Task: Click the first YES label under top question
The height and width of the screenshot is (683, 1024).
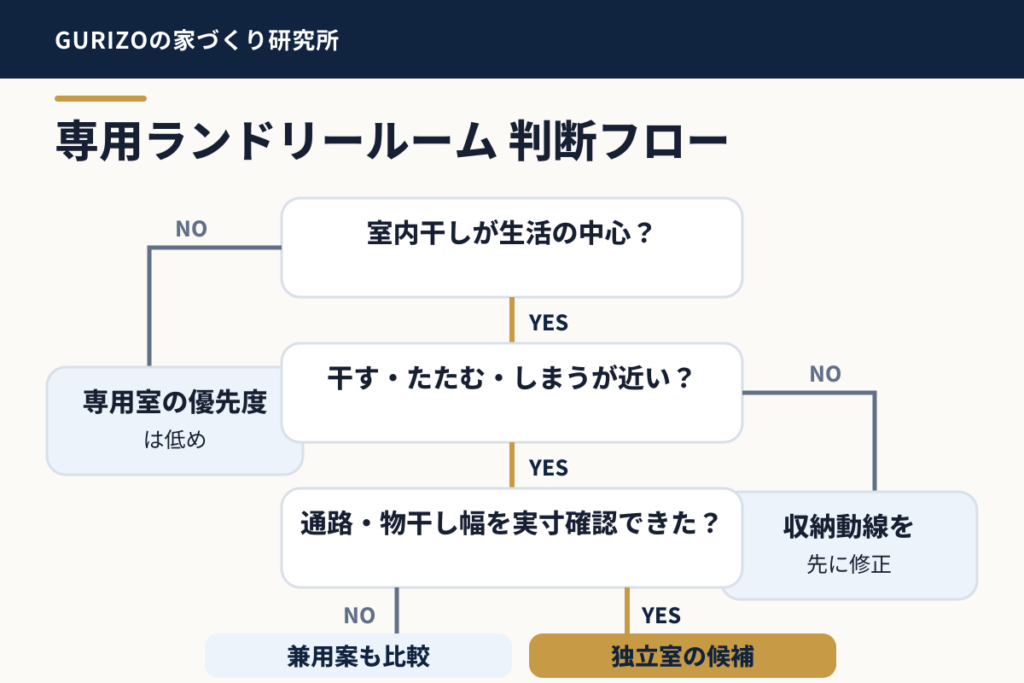Action: (x=549, y=323)
